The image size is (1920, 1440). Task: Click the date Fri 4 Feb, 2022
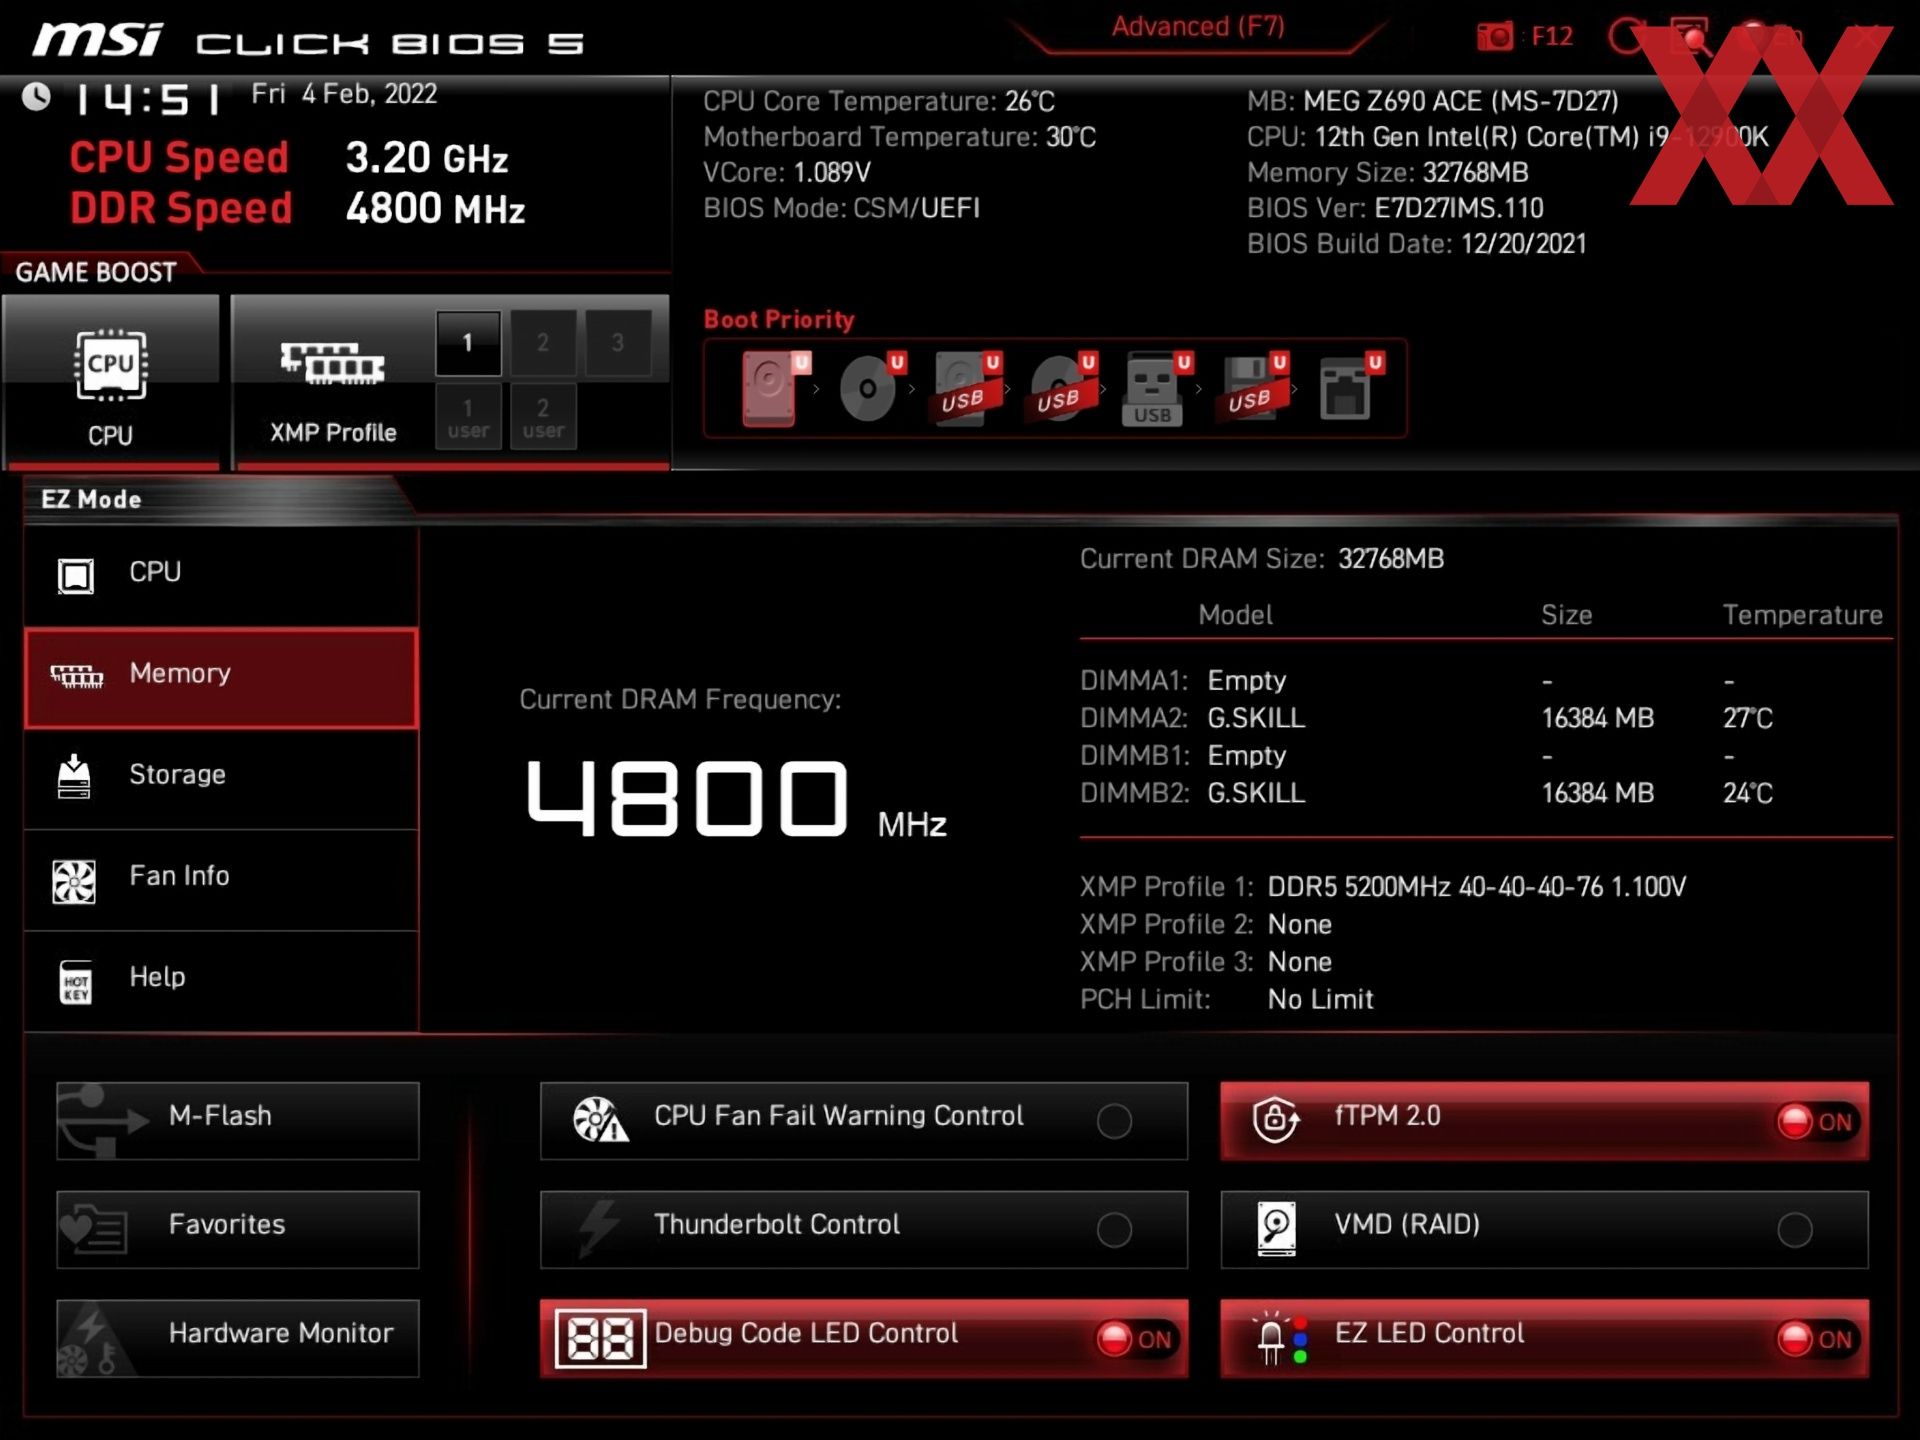tap(344, 94)
